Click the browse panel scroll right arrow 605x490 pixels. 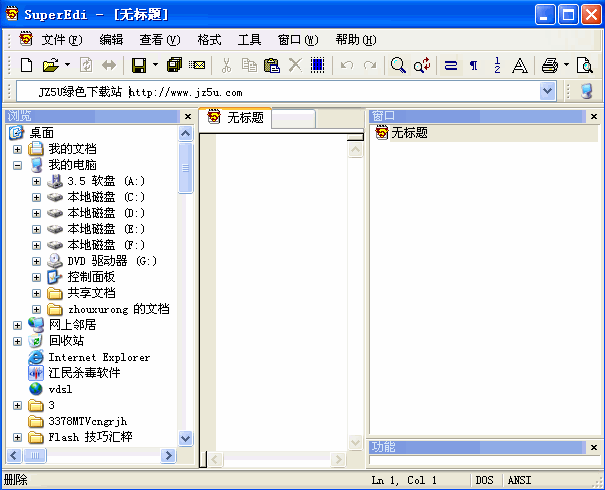[x=168, y=456]
